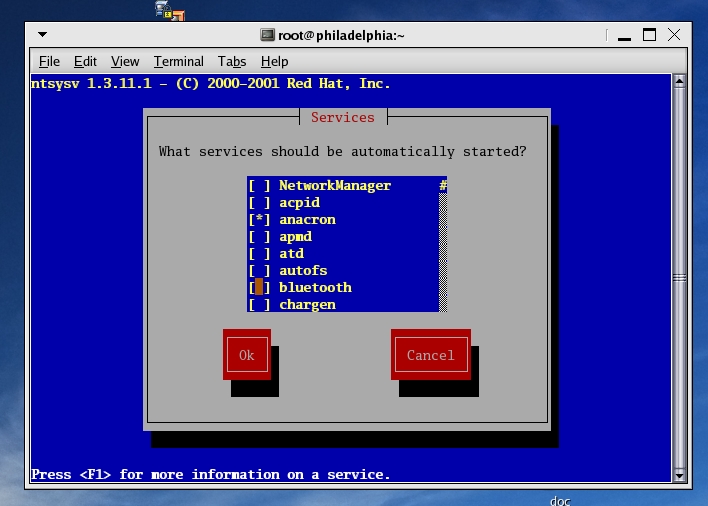This screenshot has width=708, height=506.
Task: Click the services list scroll indicator
Action: (443, 186)
